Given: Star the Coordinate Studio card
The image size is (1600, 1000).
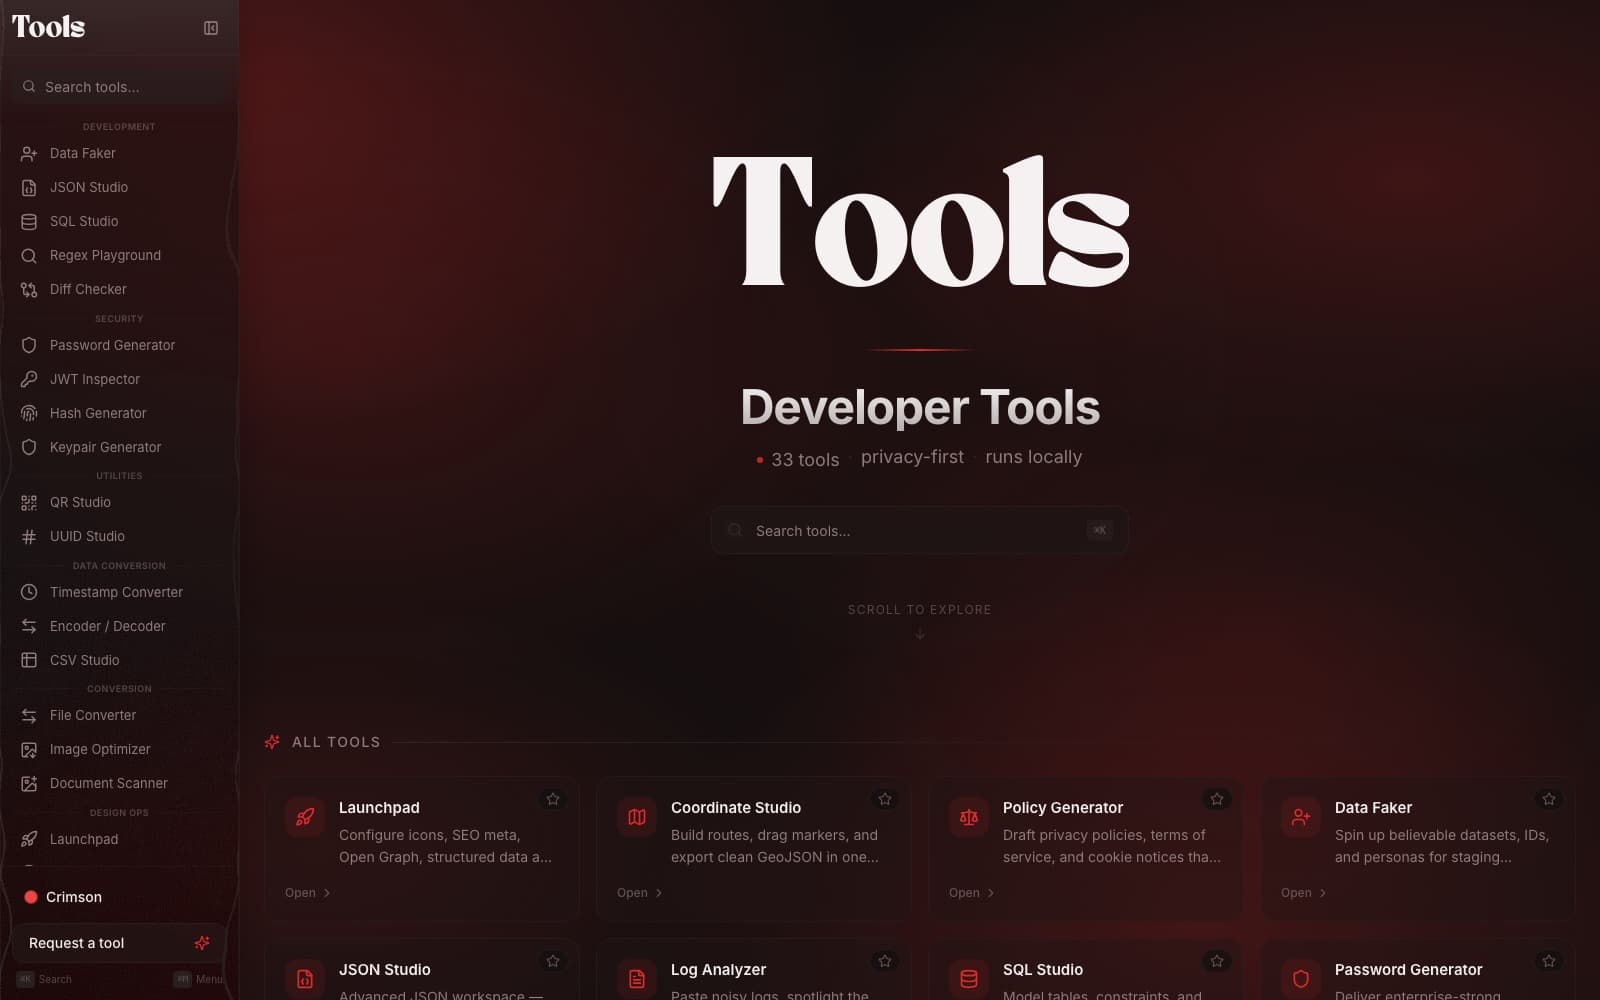Looking at the screenshot, I should click(885, 799).
